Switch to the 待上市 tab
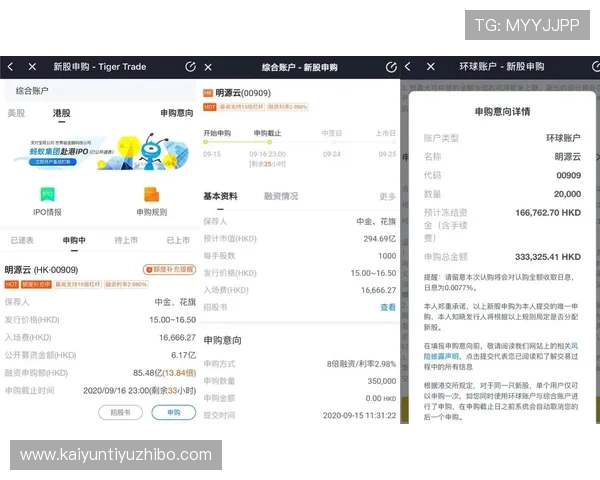 pos(126,240)
